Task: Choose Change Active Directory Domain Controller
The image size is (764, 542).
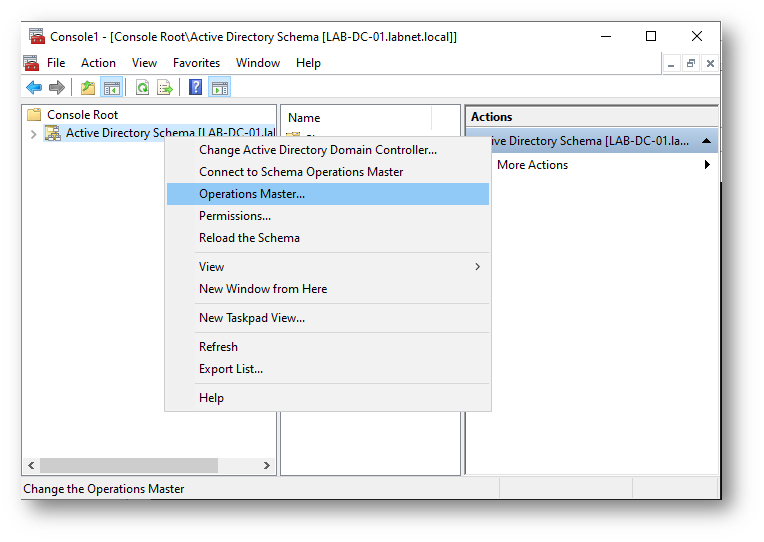Action: click(328, 150)
